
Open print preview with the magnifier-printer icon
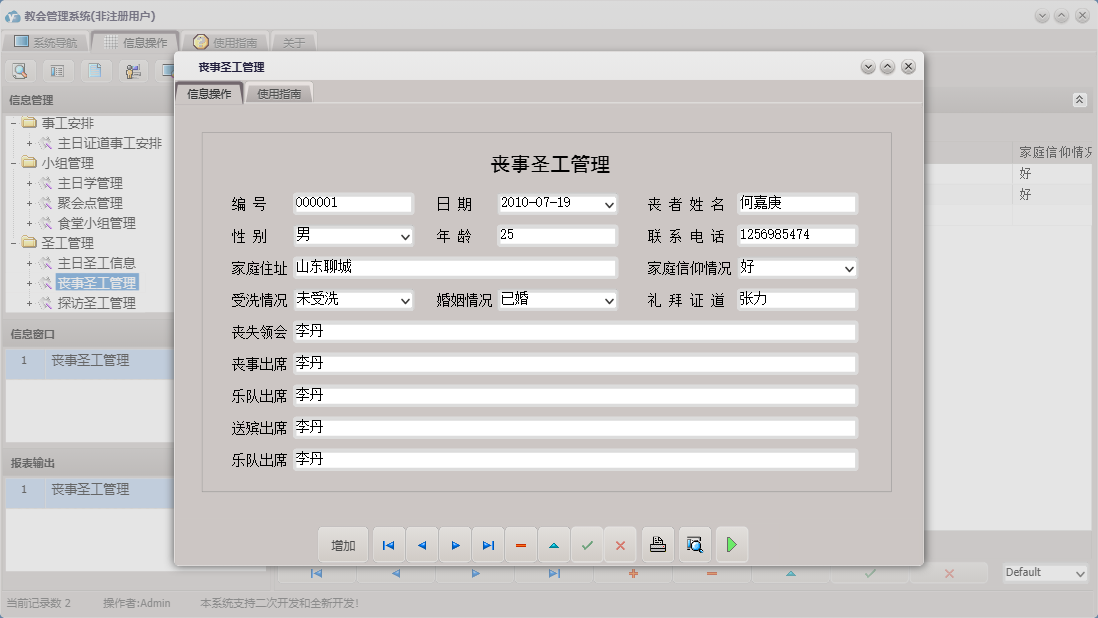(x=694, y=544)
